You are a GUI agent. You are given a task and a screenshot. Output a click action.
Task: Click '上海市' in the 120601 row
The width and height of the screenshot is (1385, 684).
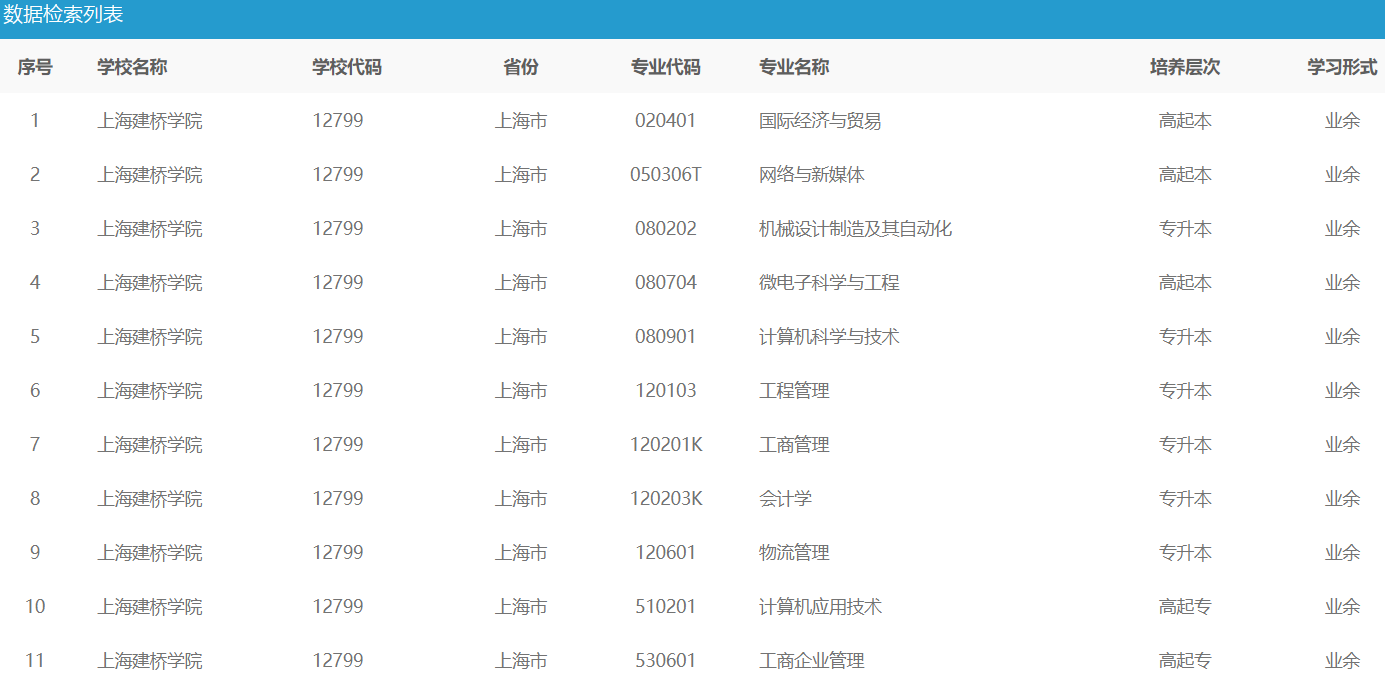coord(521,553)
